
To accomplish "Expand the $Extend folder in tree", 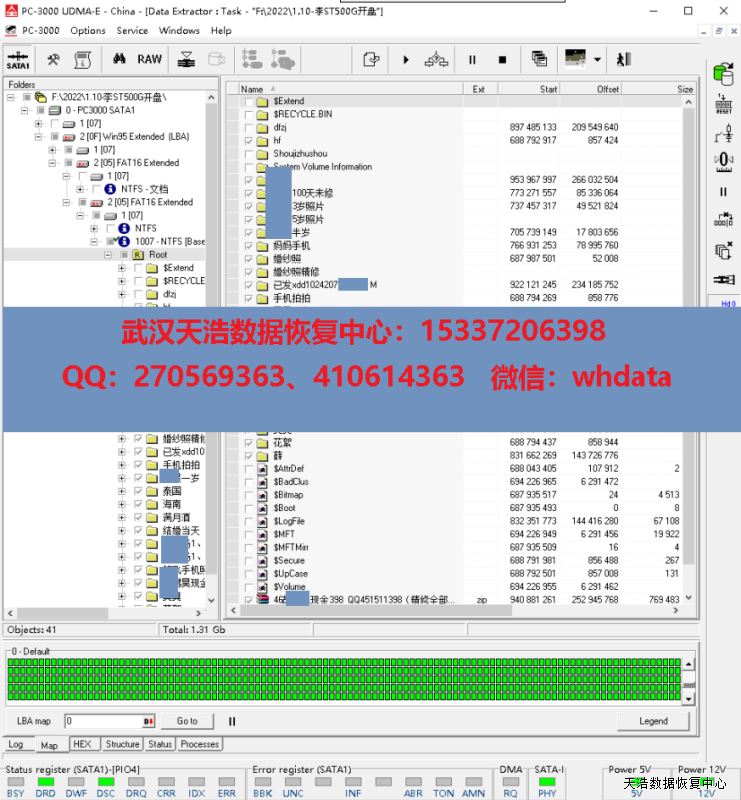I will tap(123, 268).
